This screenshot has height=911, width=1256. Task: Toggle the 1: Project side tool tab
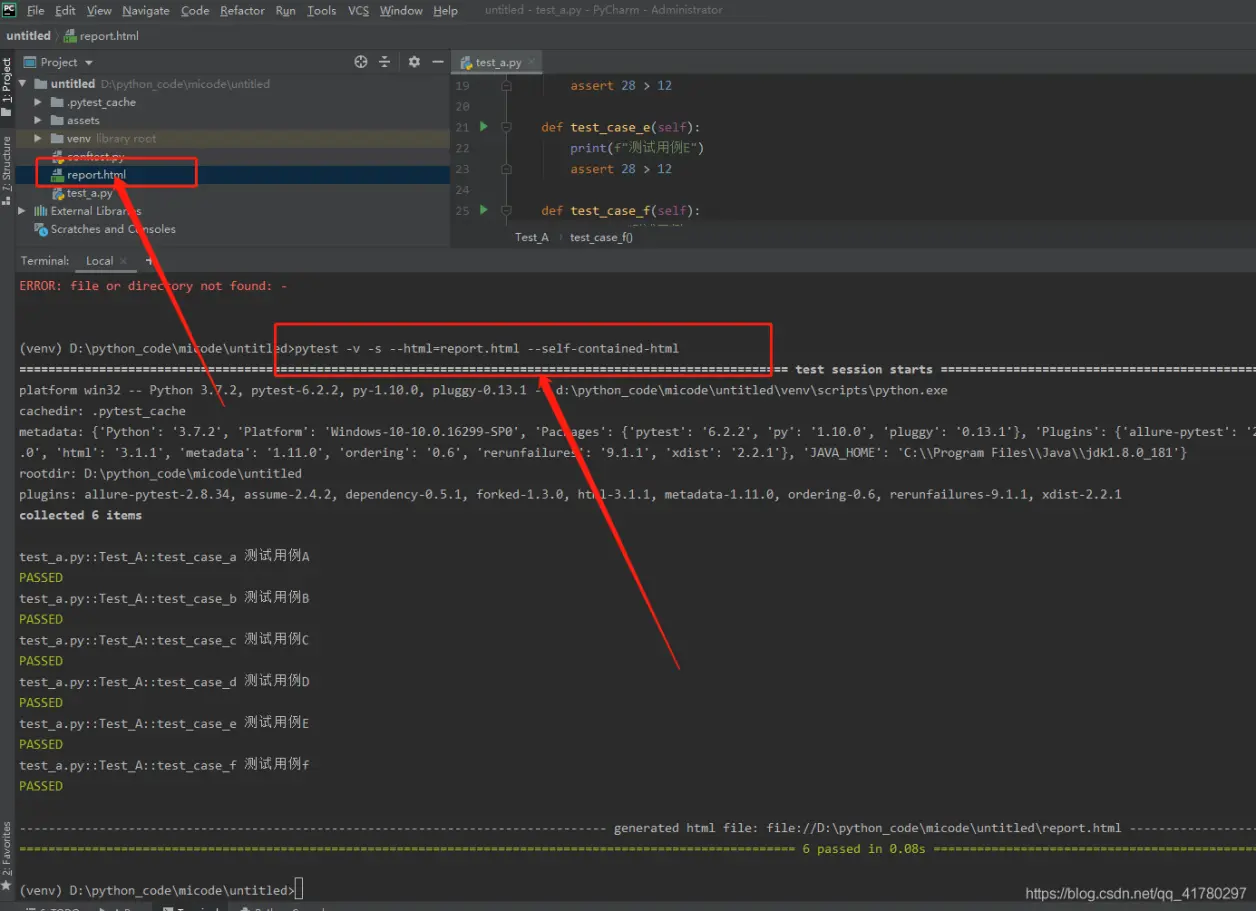pos(7,86)
